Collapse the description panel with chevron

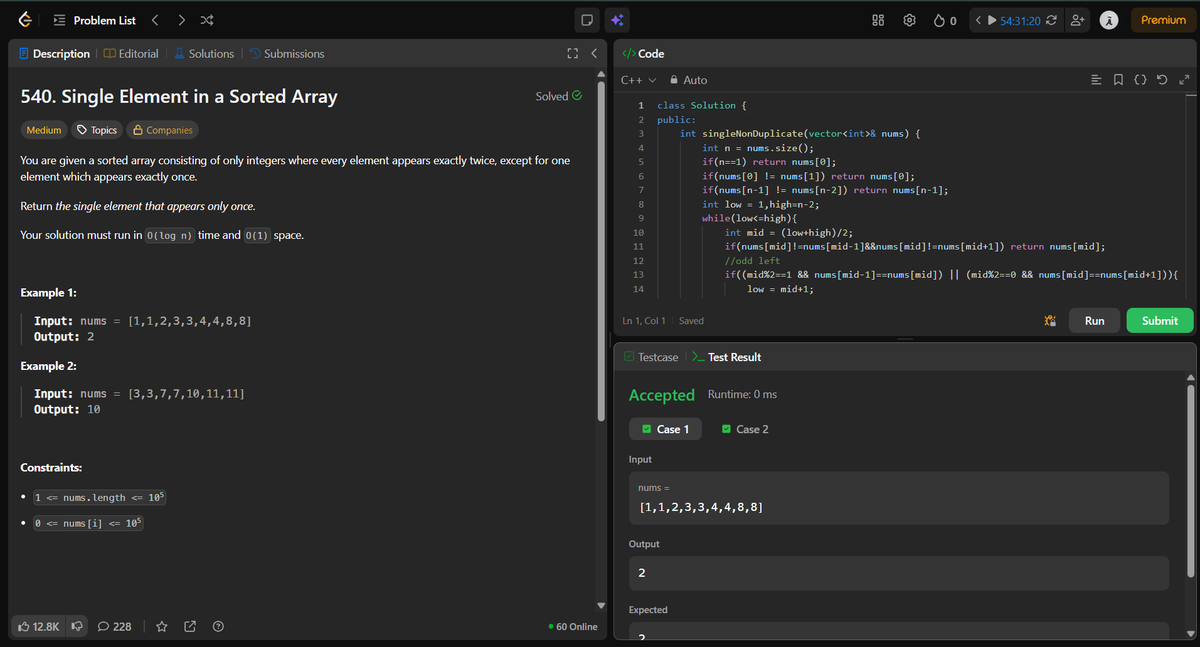coord(593,53)
